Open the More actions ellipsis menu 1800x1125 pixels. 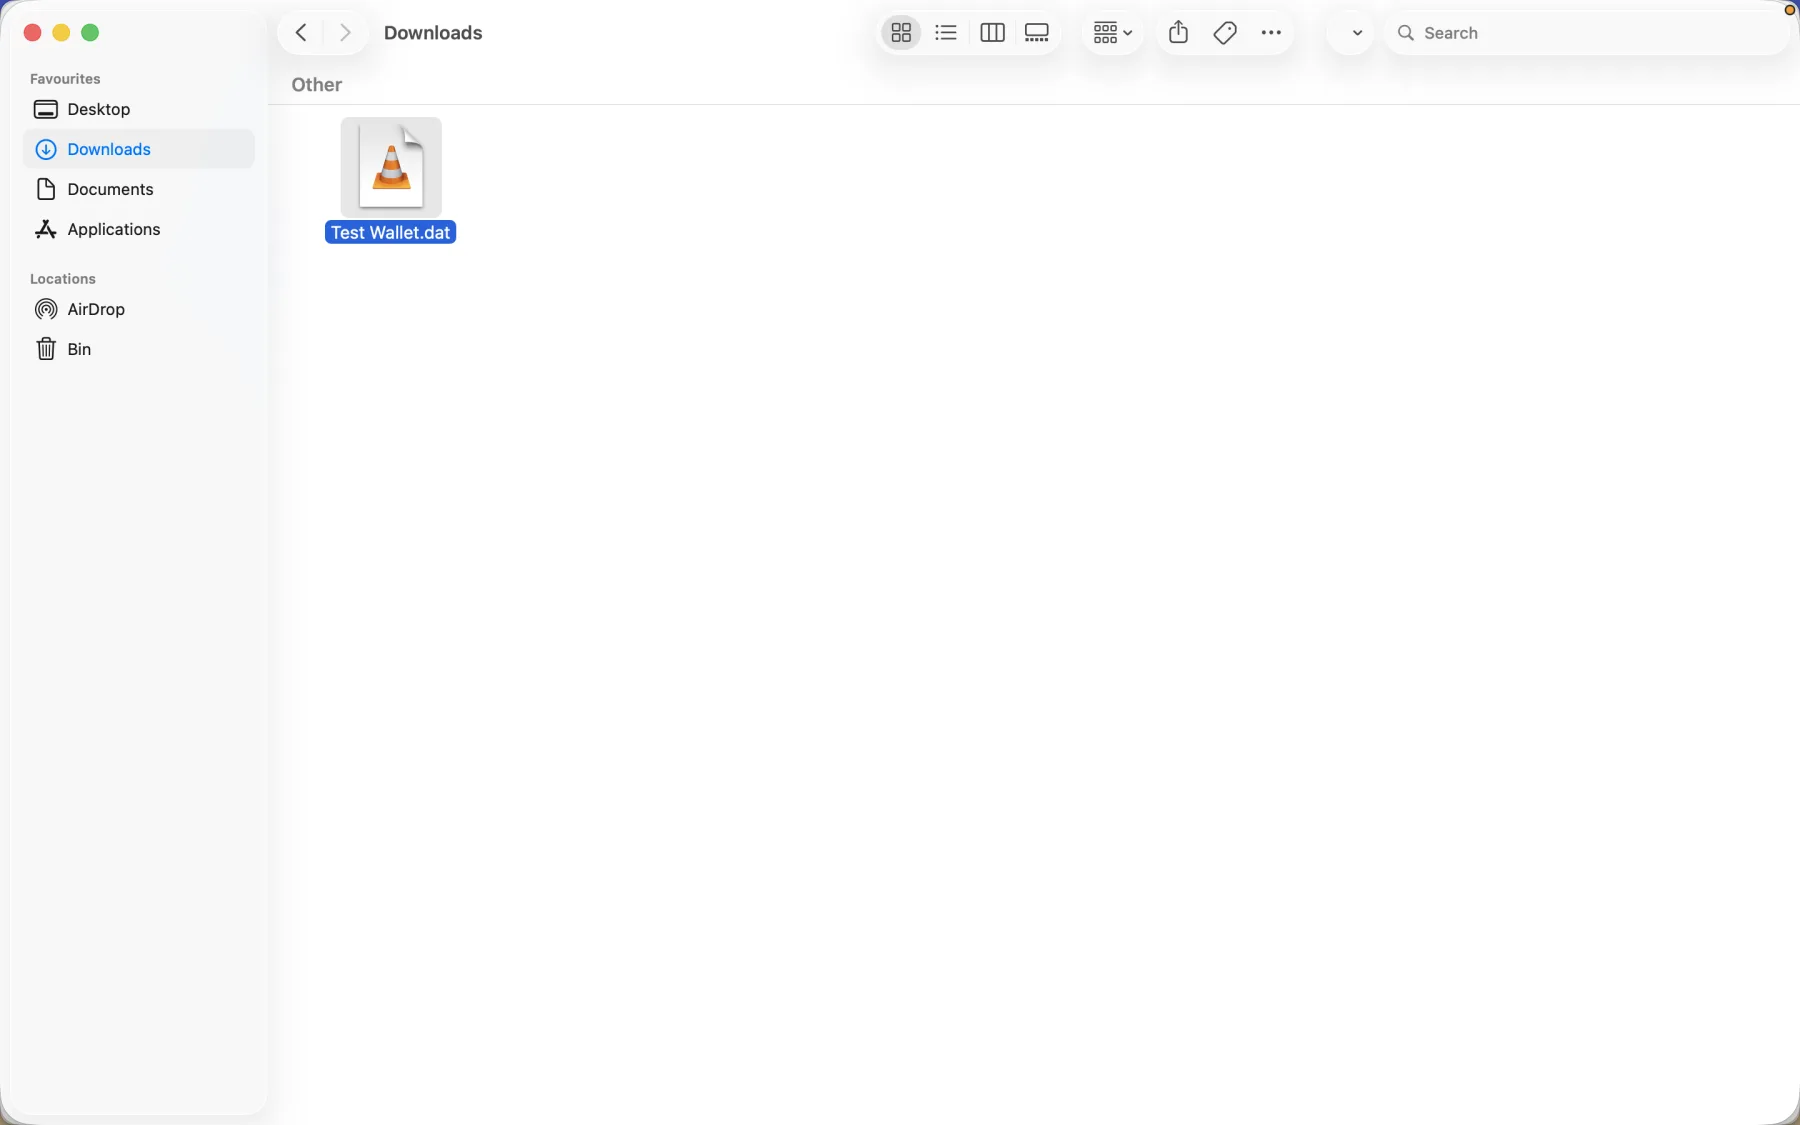point(1271,33)
